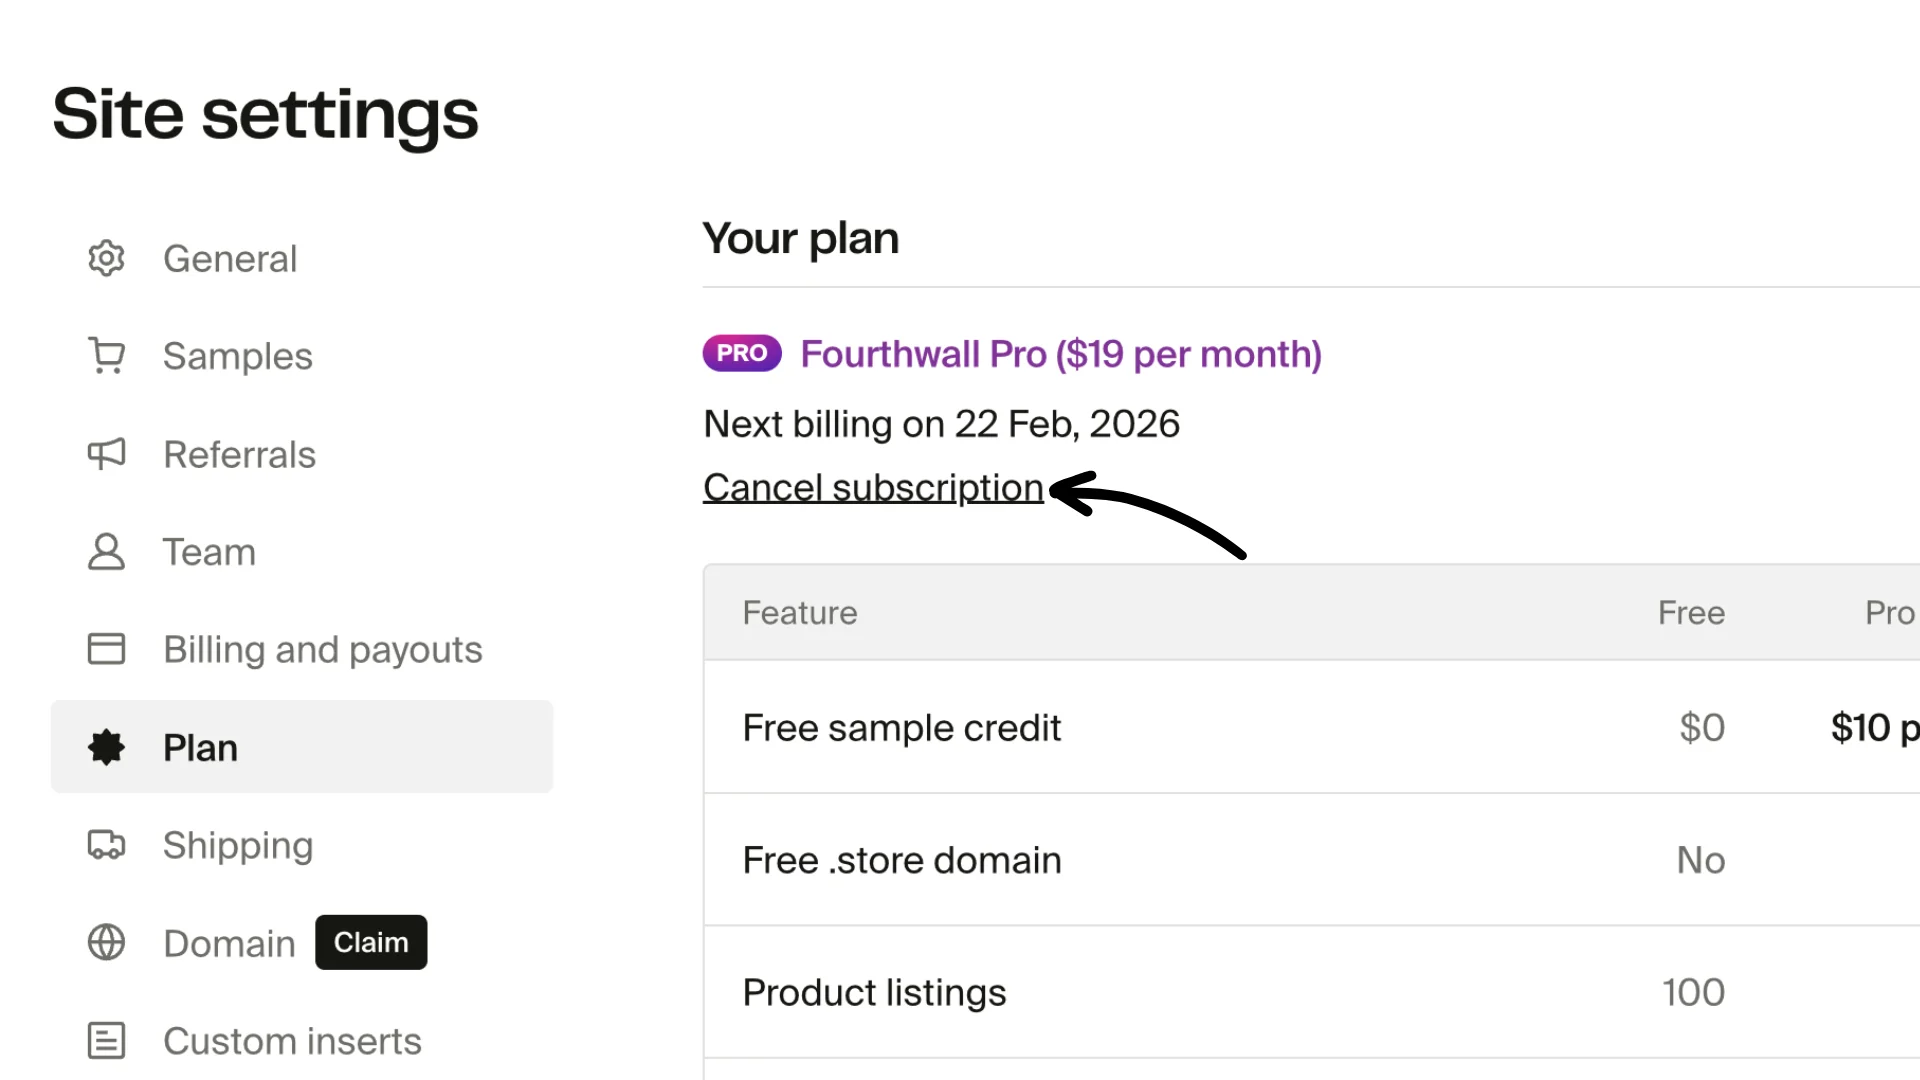The height and width of the screenshot is (1080, 1920).
Task: Switch to the Plan settings tab
Action: point(200,747)
